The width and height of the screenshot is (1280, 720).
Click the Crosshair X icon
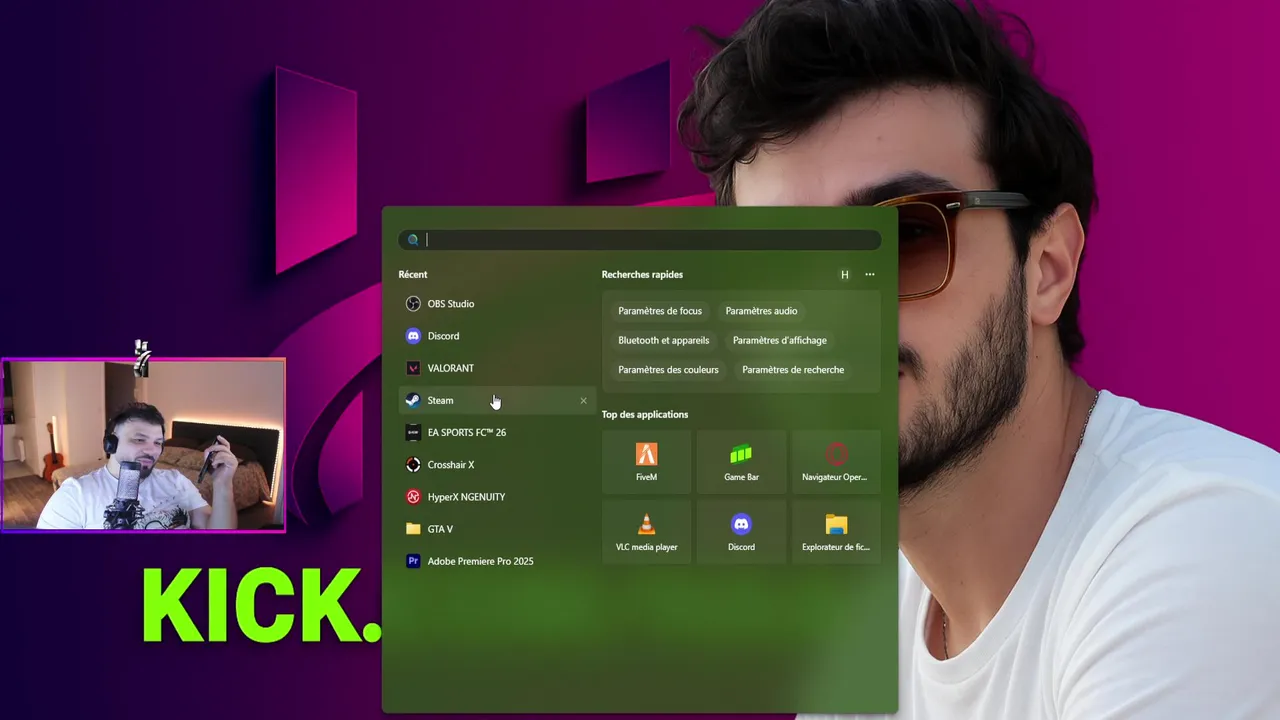click(413, 465)
